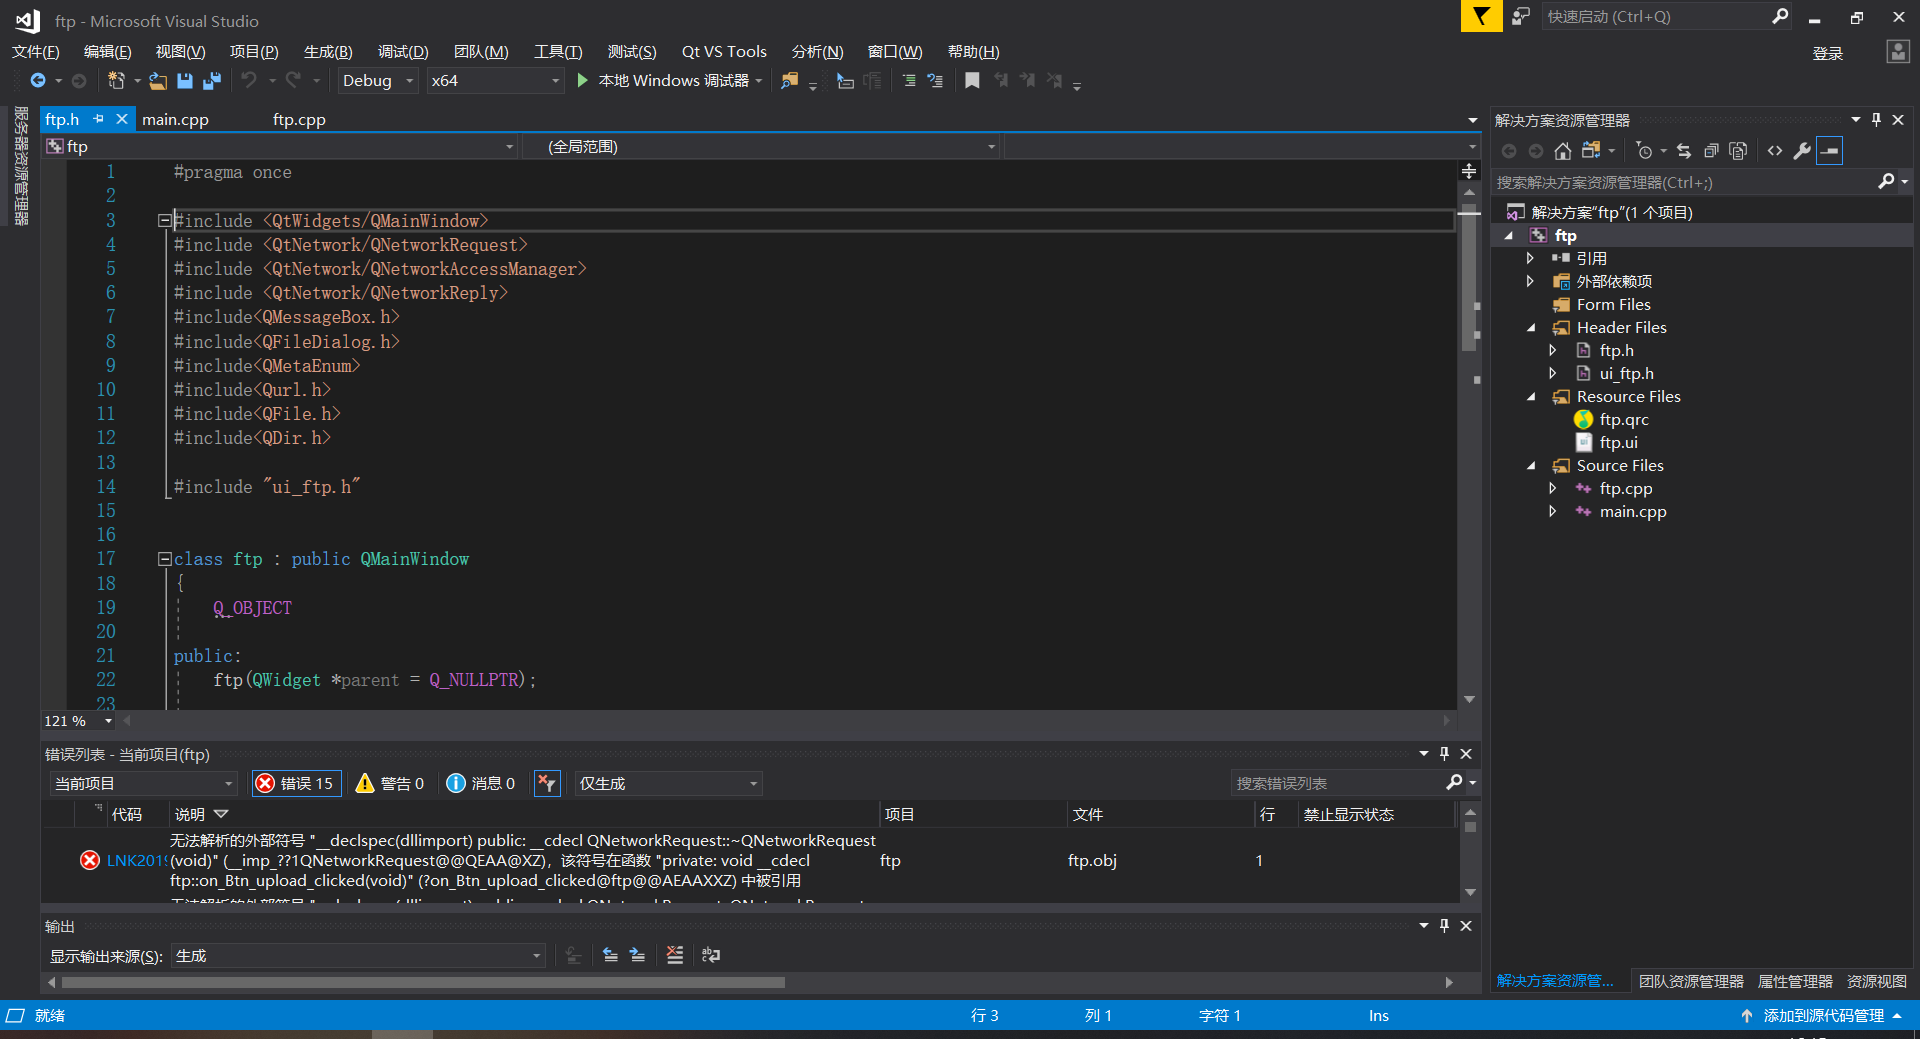Open Properties via the wrench icon

click(x=1802, y=151)
